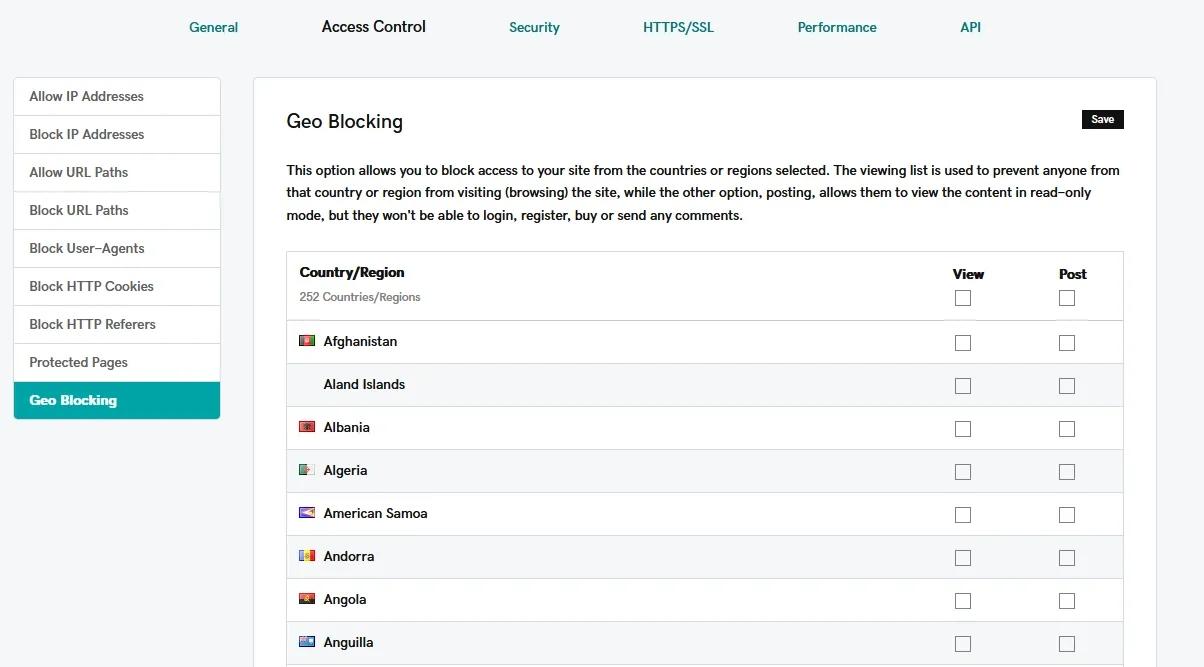Enable Post blocking for all countries

[x=1067, y=298]
